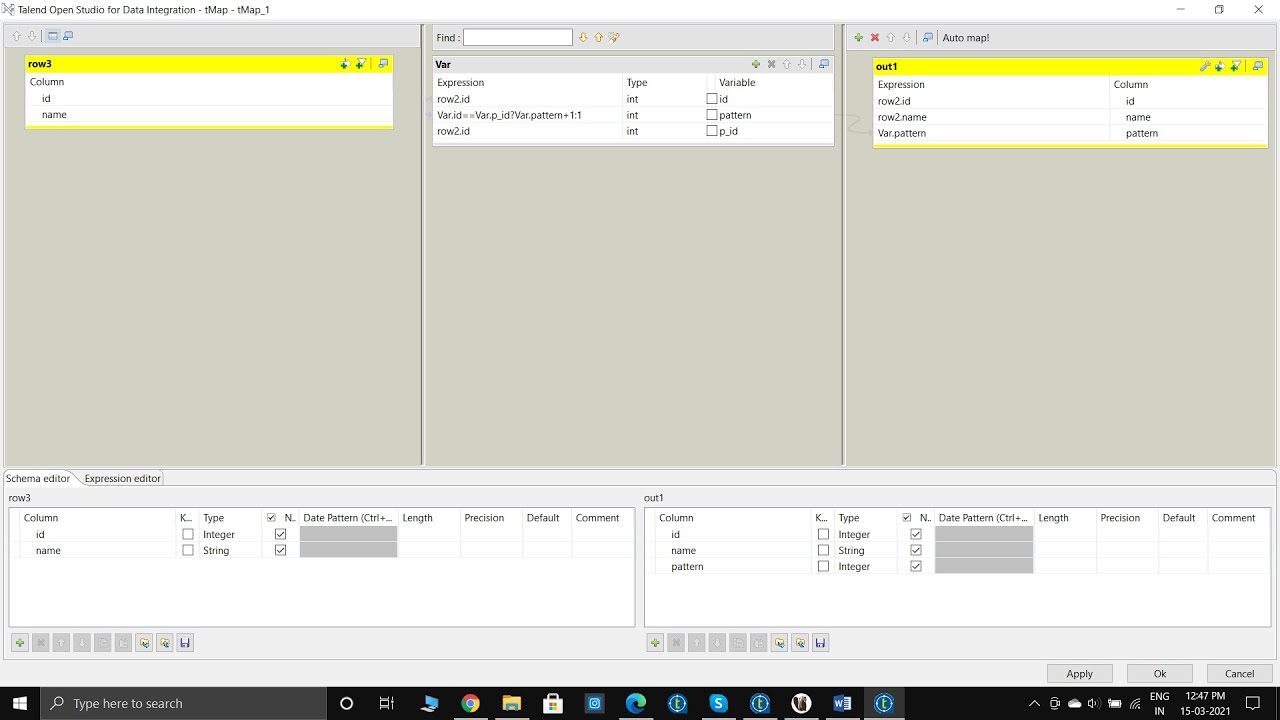Click the Apply button

point(1080,673)
